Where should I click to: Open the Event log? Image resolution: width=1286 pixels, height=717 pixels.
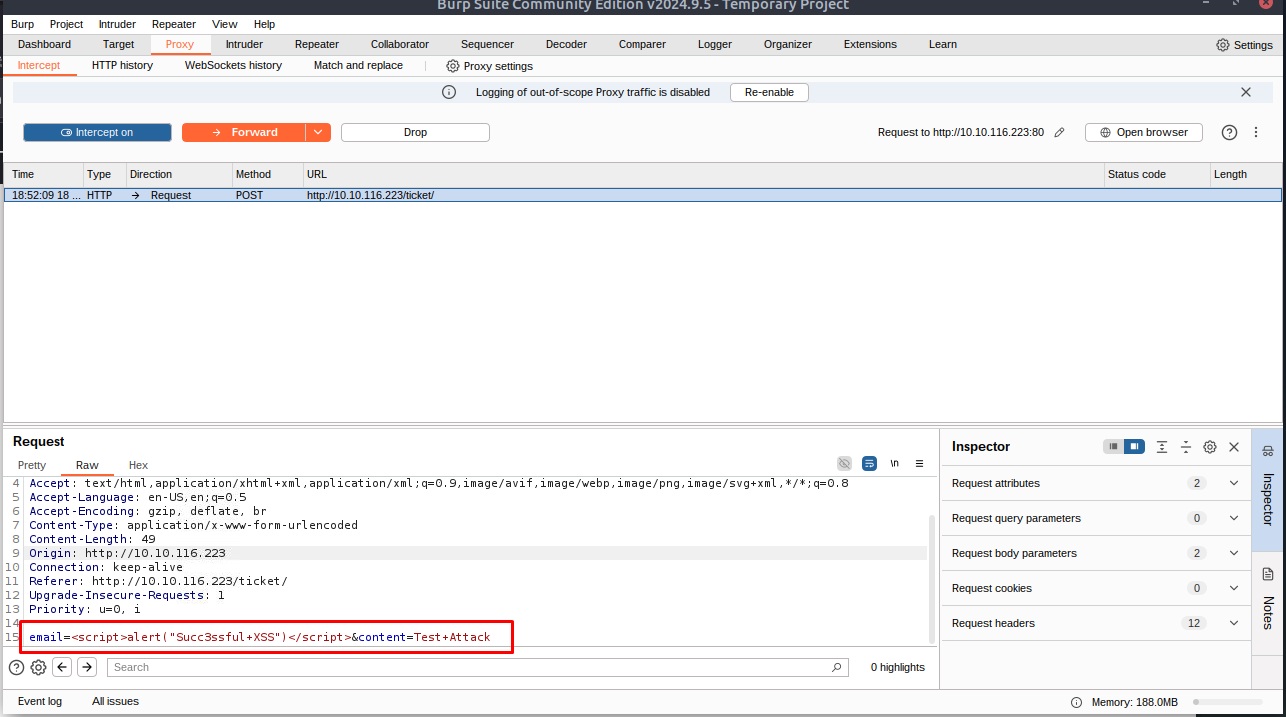pos(40,702)
